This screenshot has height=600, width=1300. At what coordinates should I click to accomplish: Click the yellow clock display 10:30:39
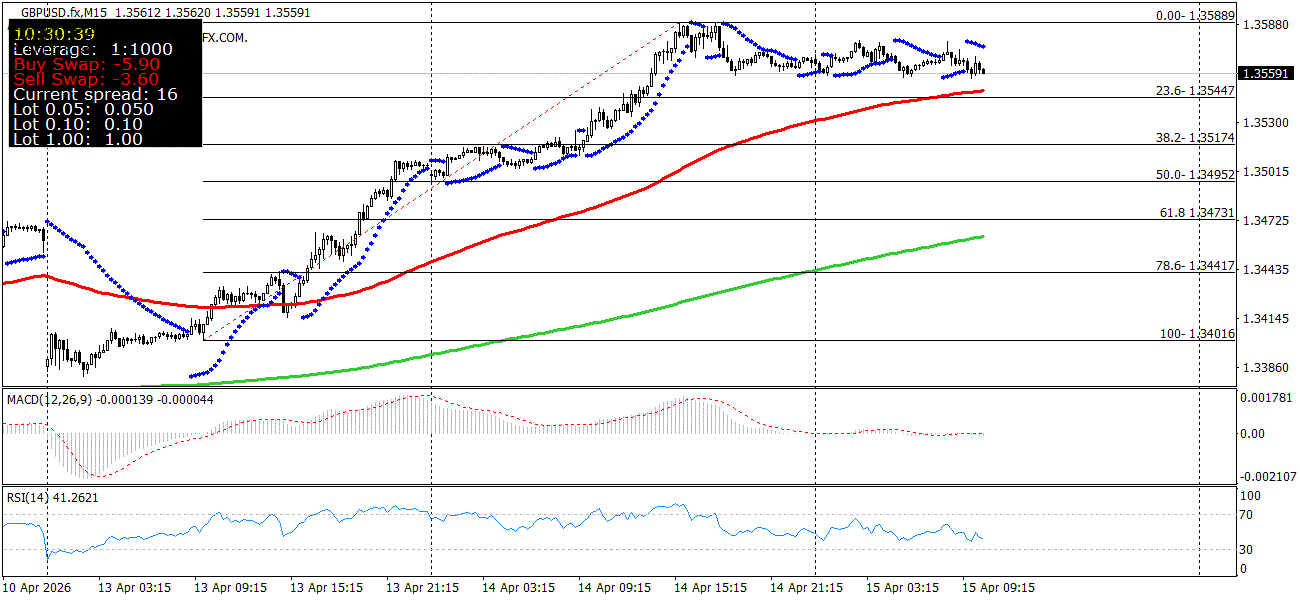[x=52, y=33]
